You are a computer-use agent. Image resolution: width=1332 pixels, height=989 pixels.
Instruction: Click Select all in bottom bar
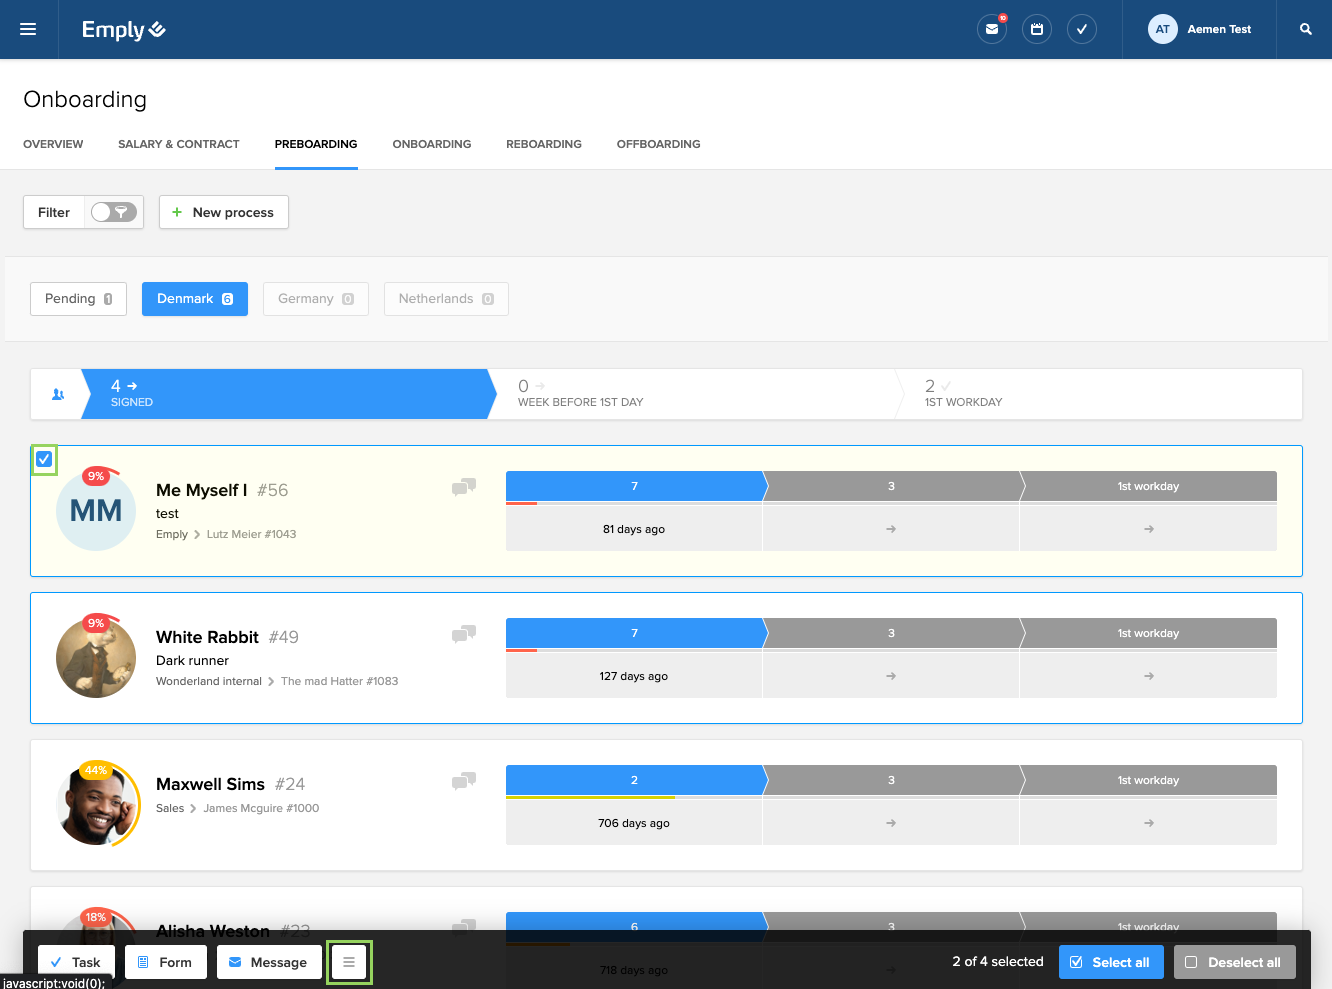click(x=1110, y=962)
